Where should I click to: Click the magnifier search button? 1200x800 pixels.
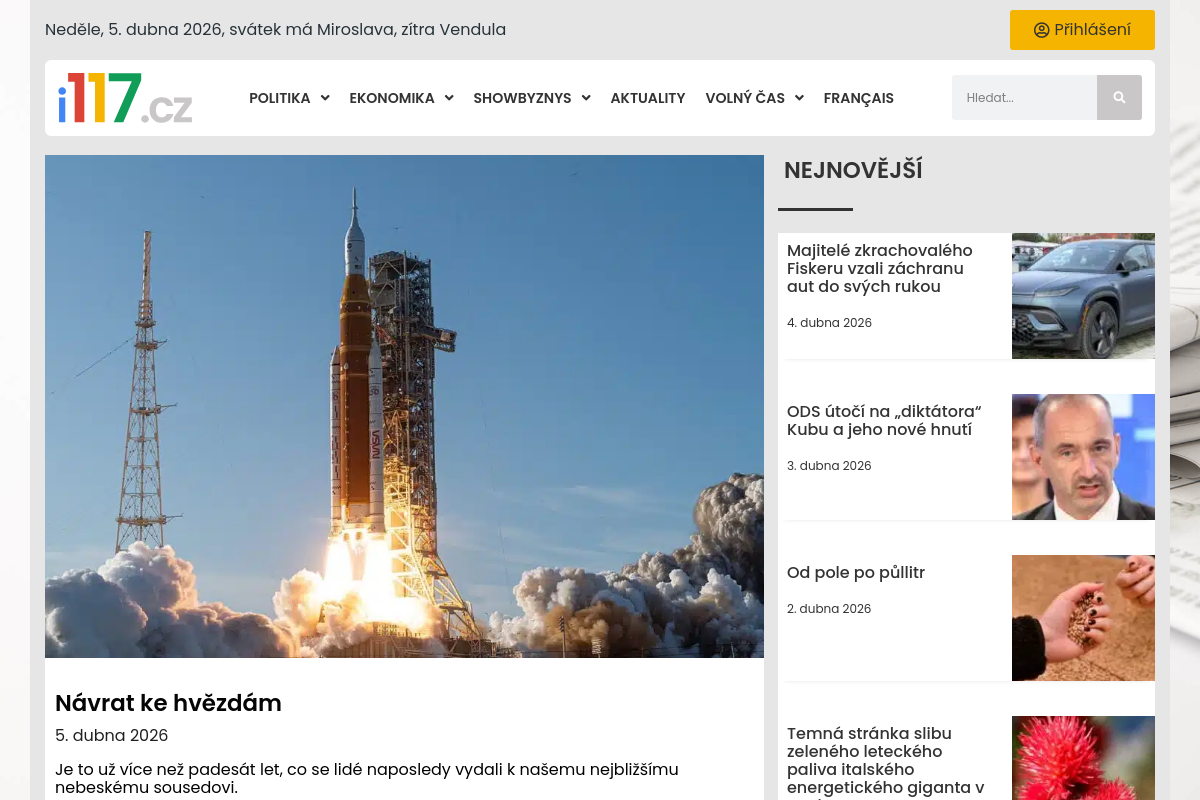(x=1119, y=98)
